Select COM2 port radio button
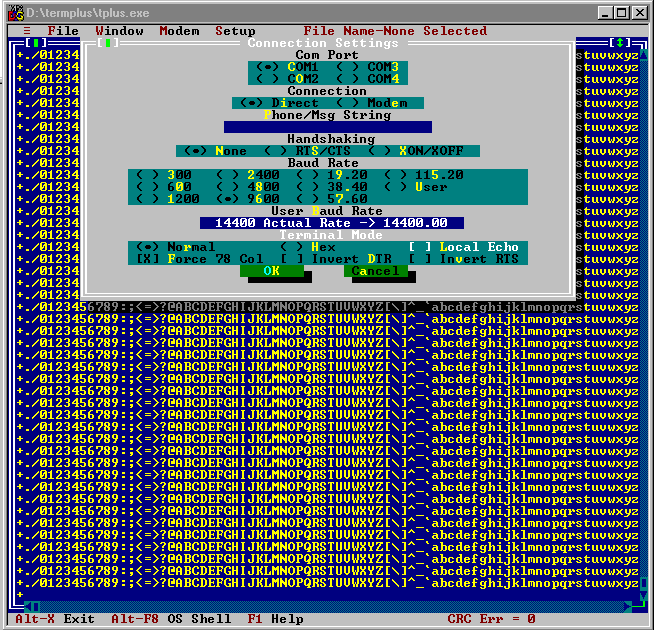The width and height of the screenshot is (654, 630). (x=288, y=79)
